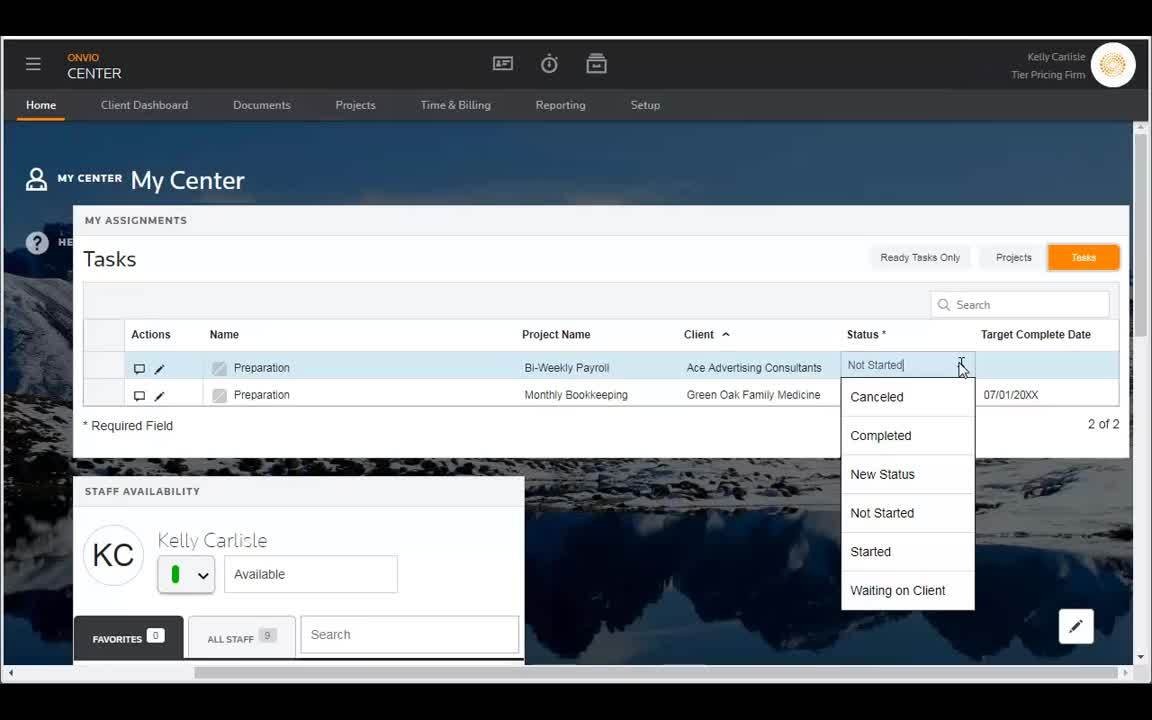This screenshot has width=1152, height=720.
Task: Click the tasks Search input field
Action: click(x=1028, y=305)
